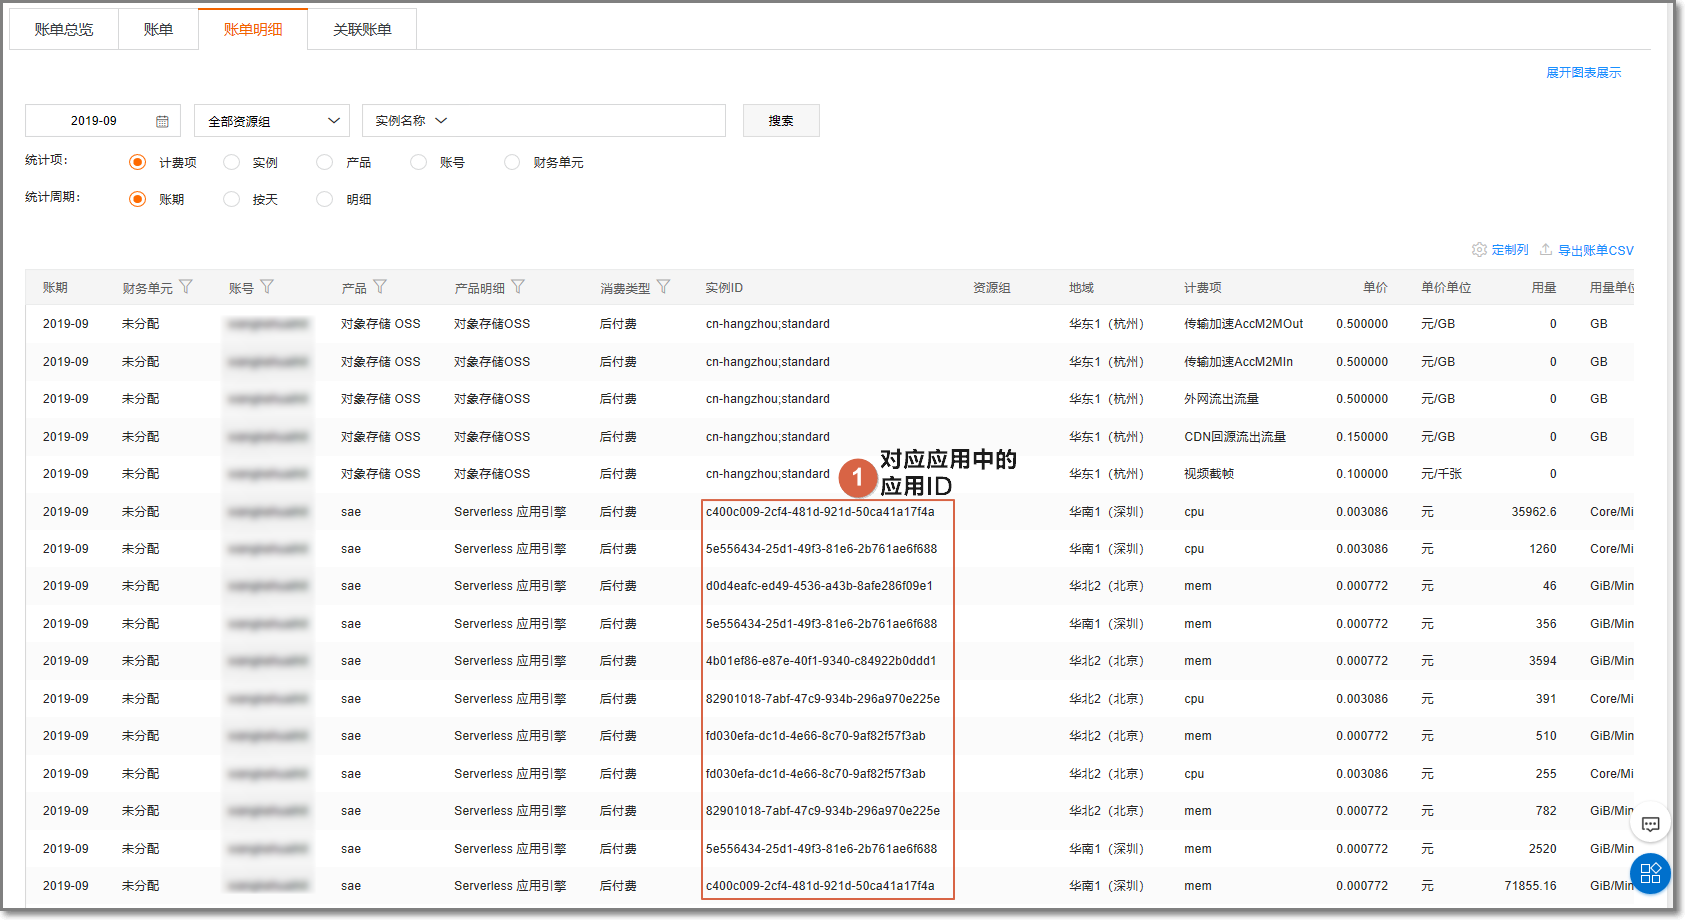Click 用量 column header

click(x=1544, y=288)
